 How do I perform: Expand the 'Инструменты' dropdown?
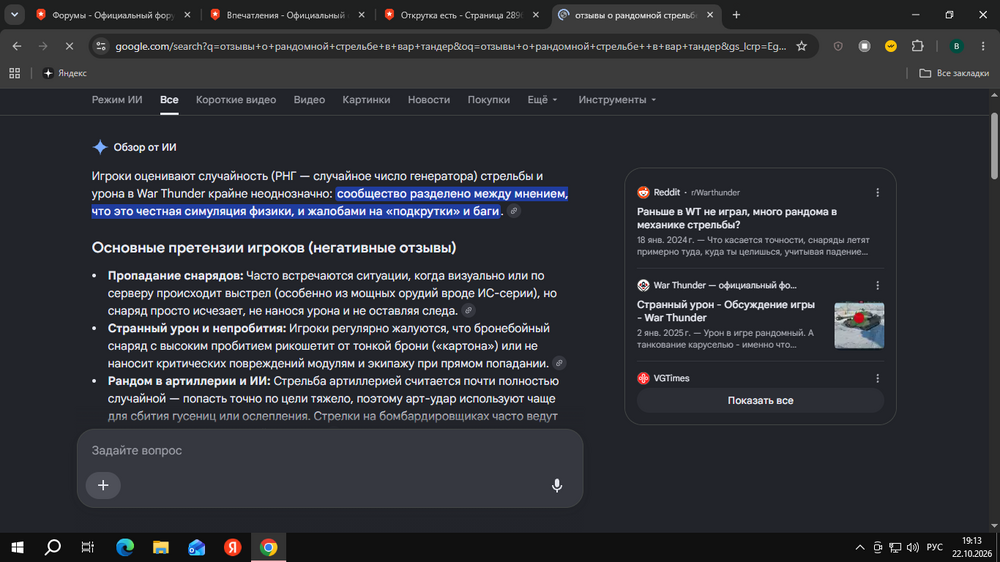(x=617, y=100)
